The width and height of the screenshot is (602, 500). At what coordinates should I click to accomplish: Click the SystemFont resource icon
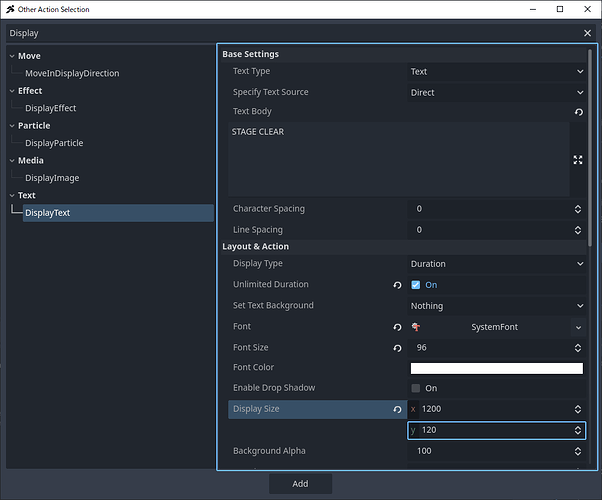coord(416,327)
